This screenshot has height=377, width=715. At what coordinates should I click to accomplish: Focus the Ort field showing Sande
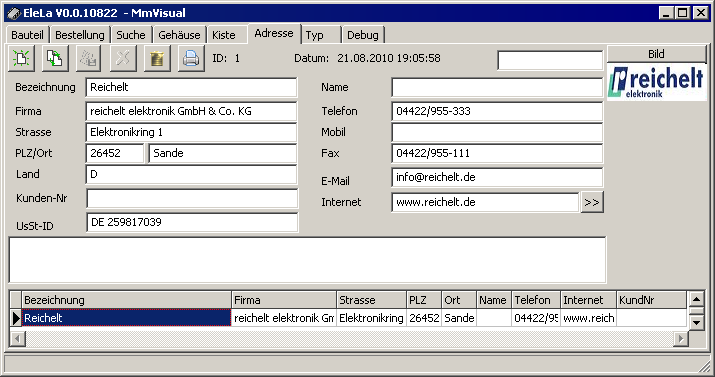tap(223, 153)
